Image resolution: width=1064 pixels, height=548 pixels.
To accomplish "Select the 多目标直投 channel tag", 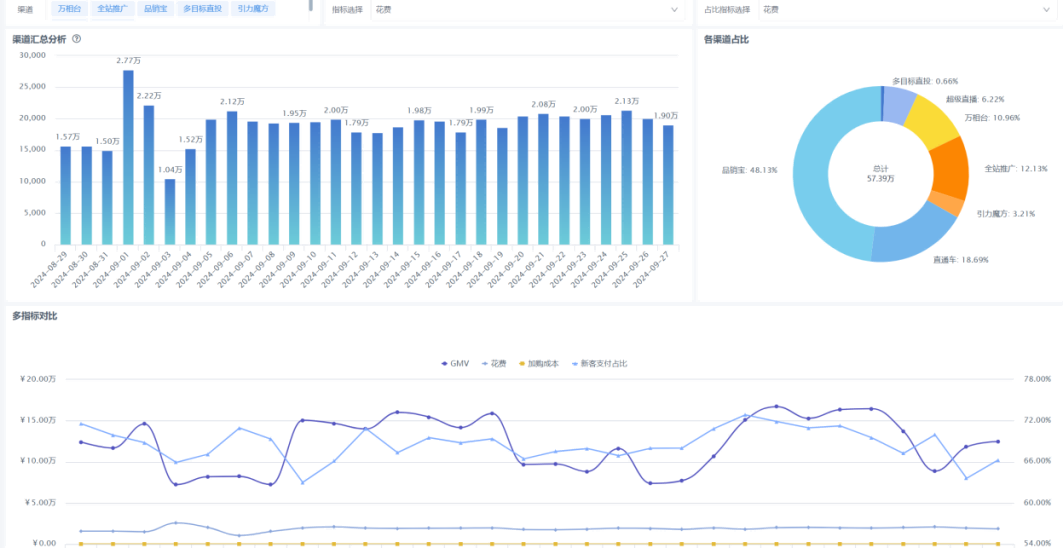I will tap(202, 9).
